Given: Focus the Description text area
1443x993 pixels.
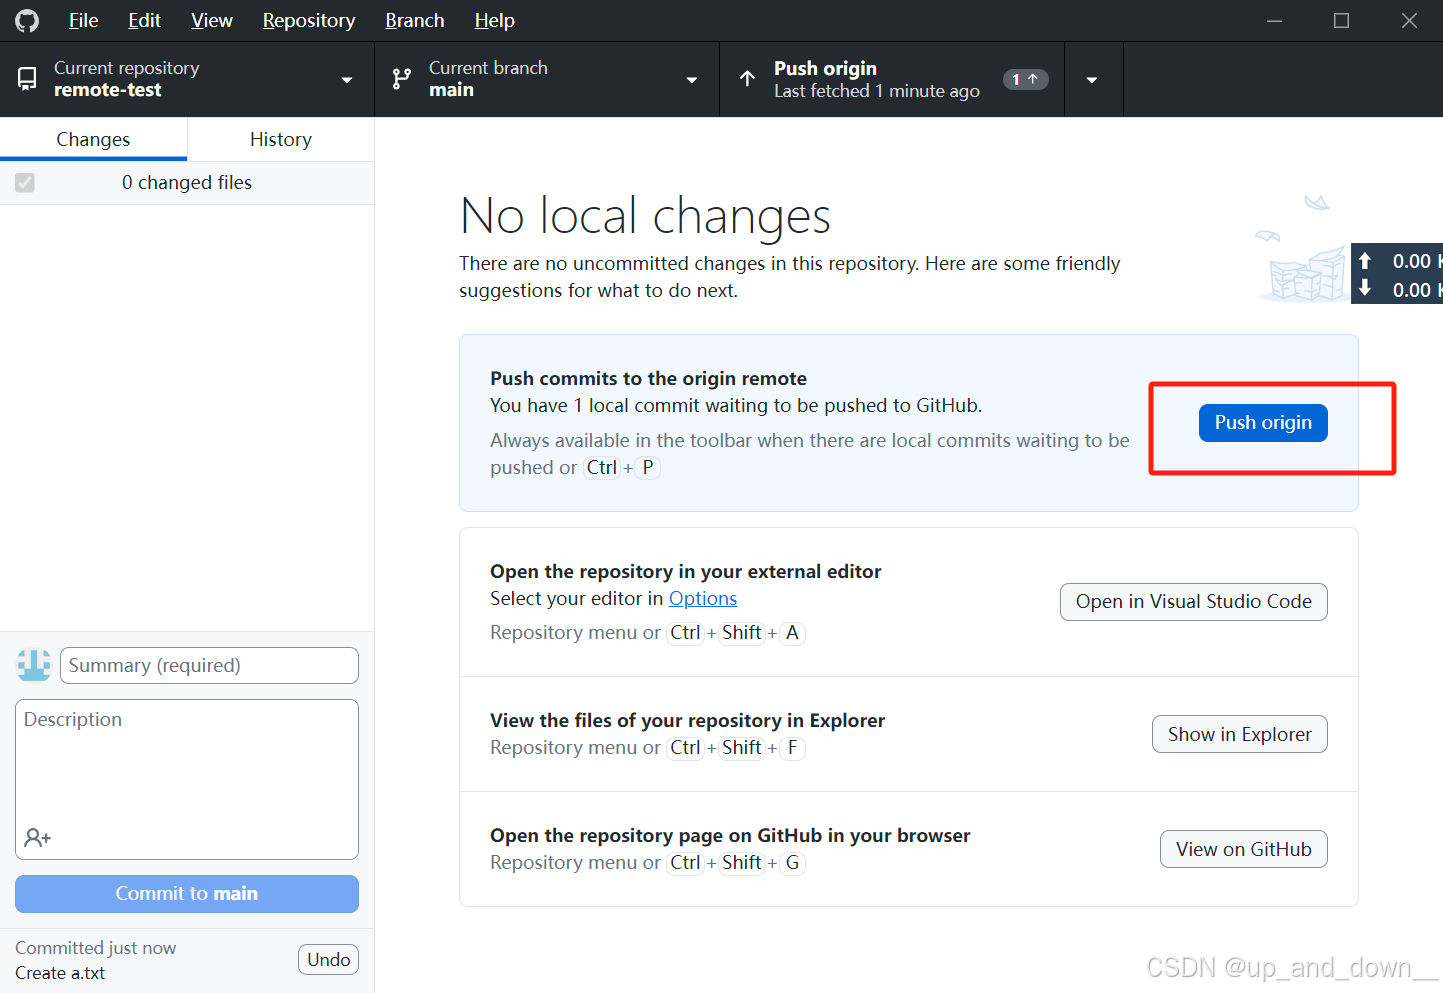Looking at the screenshot, I should pyautogui.click(x=187, y=779).
